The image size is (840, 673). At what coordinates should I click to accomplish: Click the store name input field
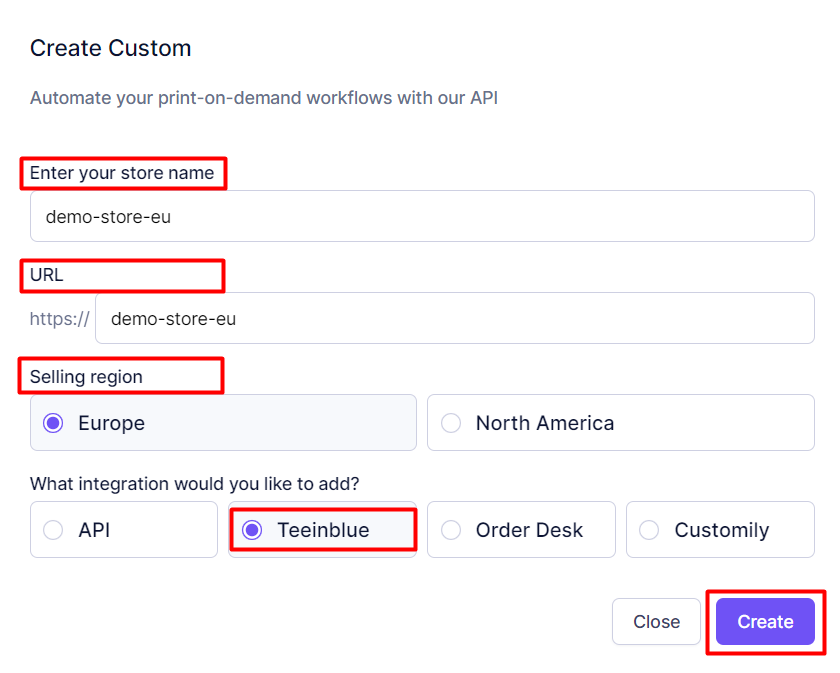pyautogui.click(x=421, y=216)
